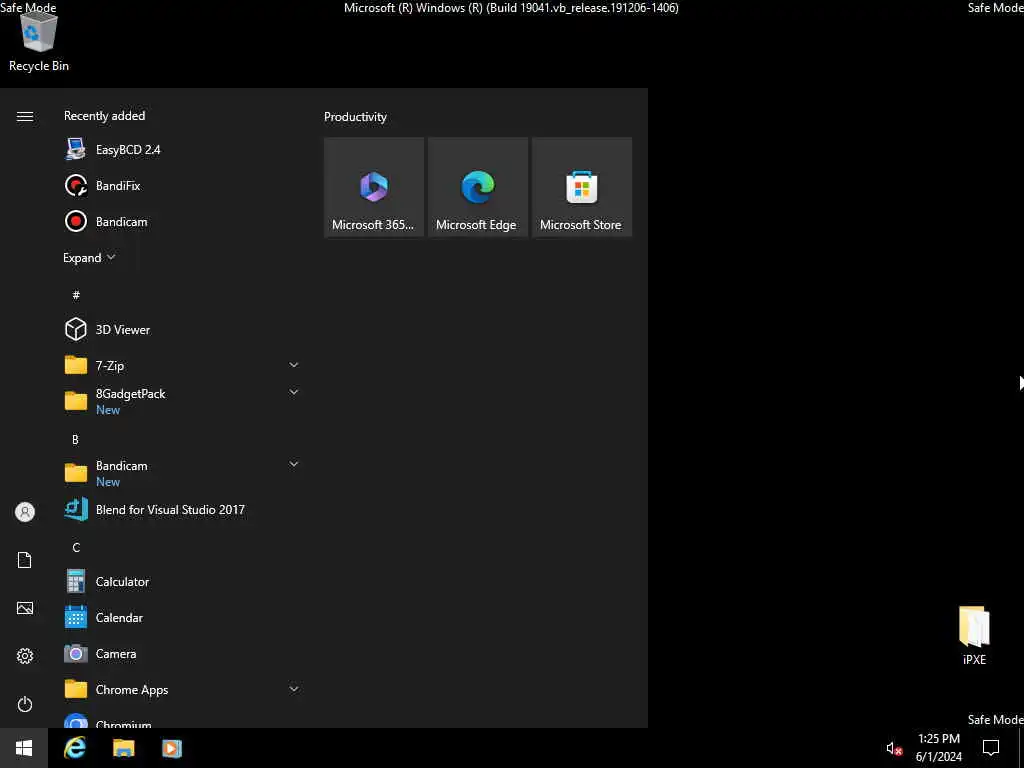
Task: Launch Microsoft Edge tile
Action: (x=477, y=187)
